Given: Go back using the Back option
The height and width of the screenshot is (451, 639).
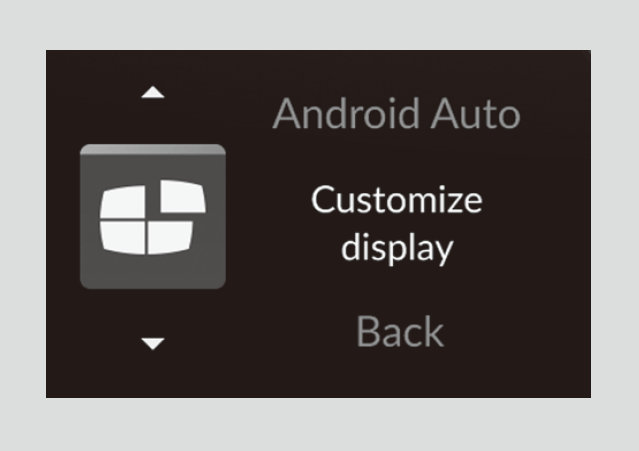Looking at the screenshot, I should point(400,331).
